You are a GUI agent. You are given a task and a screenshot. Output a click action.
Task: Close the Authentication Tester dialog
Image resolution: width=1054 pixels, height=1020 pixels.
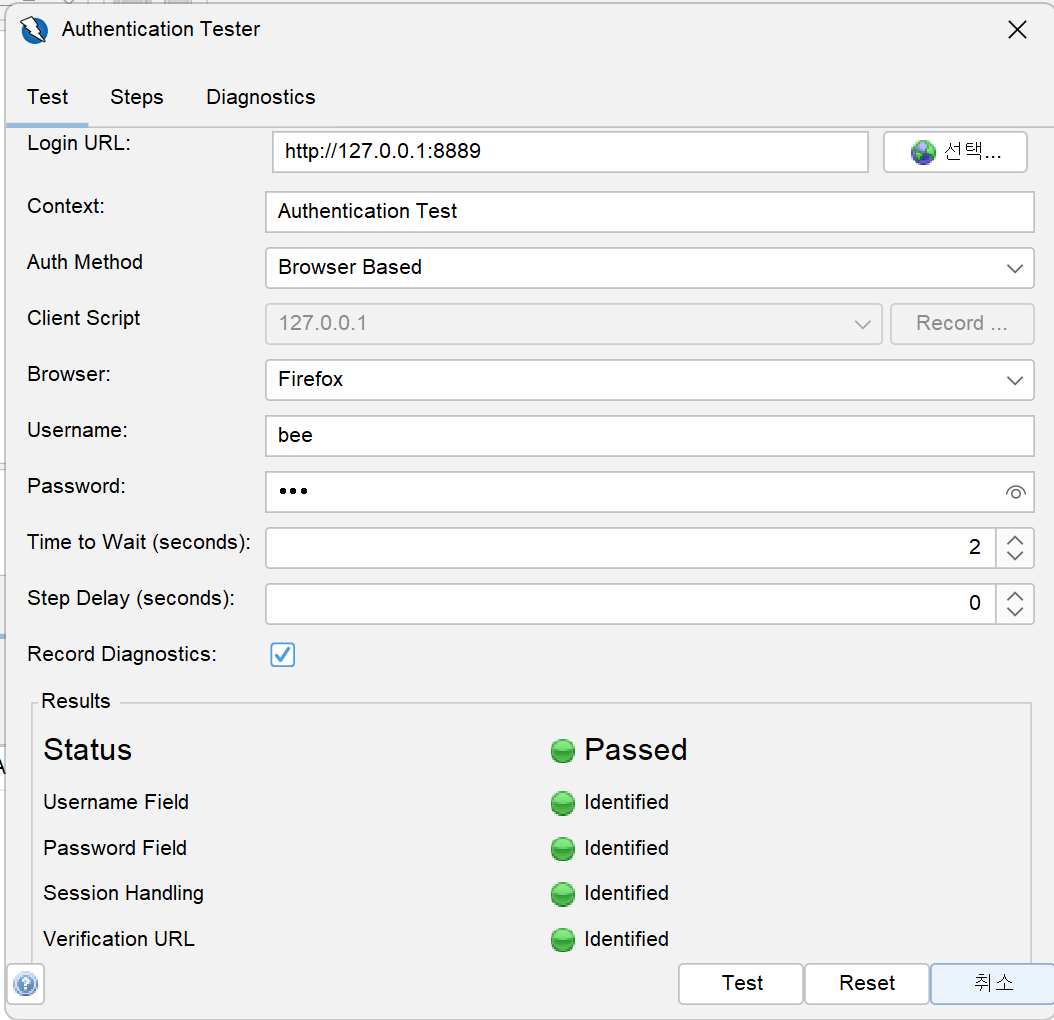pos(1017,30)
